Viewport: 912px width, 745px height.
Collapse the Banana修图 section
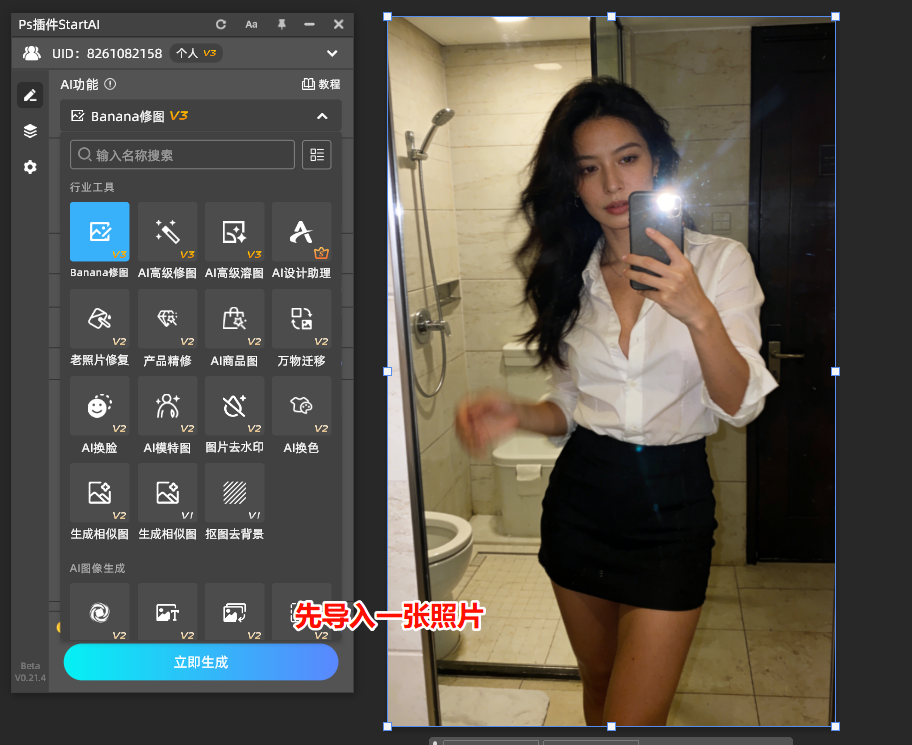pyautogui.click(x=322, y=116)
